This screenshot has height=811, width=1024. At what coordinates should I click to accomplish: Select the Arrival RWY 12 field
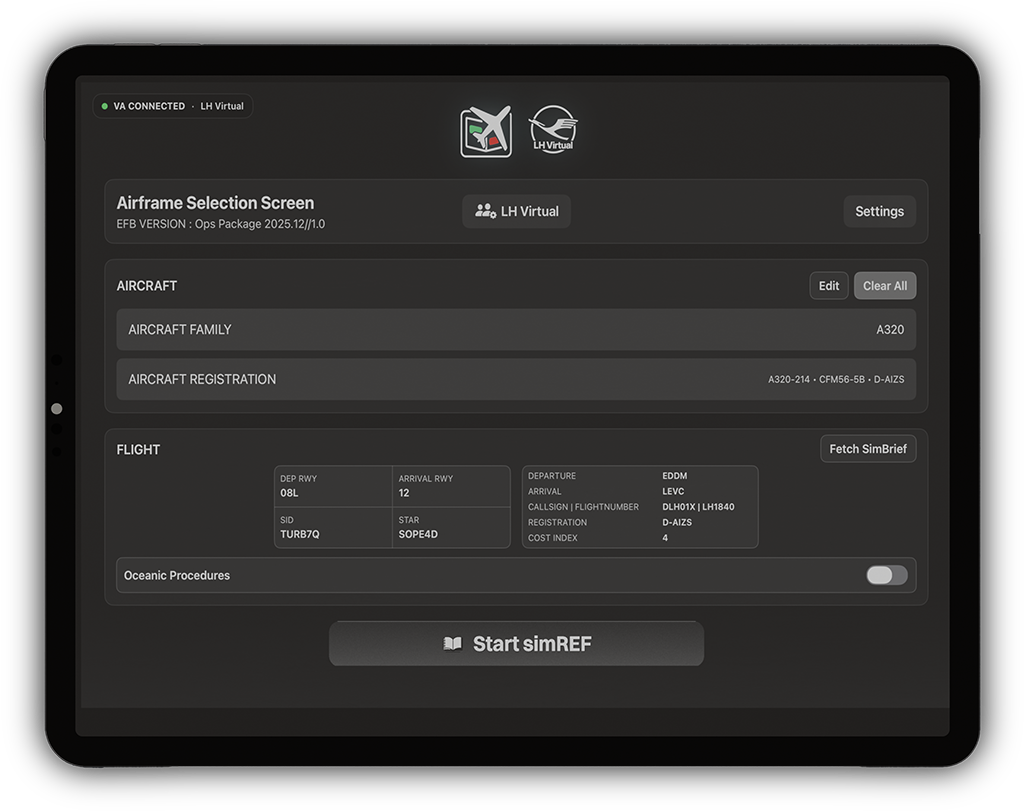click(451, 486)
